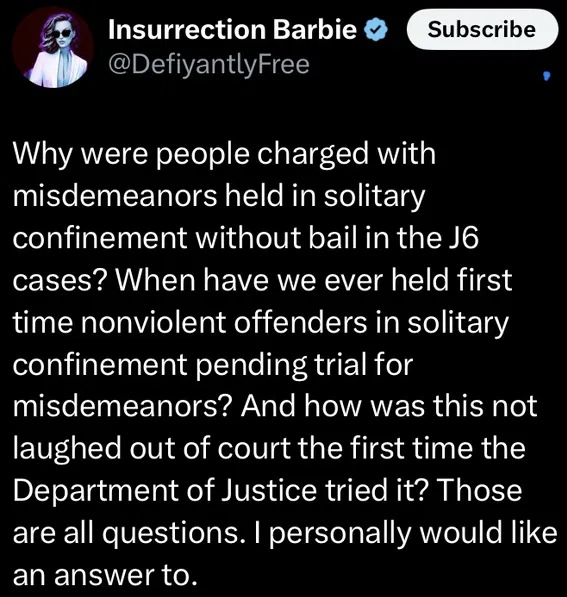This screenshot has height=597, width=567.
Task: Click the phrase 'Department of Justice' in the post
Action: (x=165, y=492)
